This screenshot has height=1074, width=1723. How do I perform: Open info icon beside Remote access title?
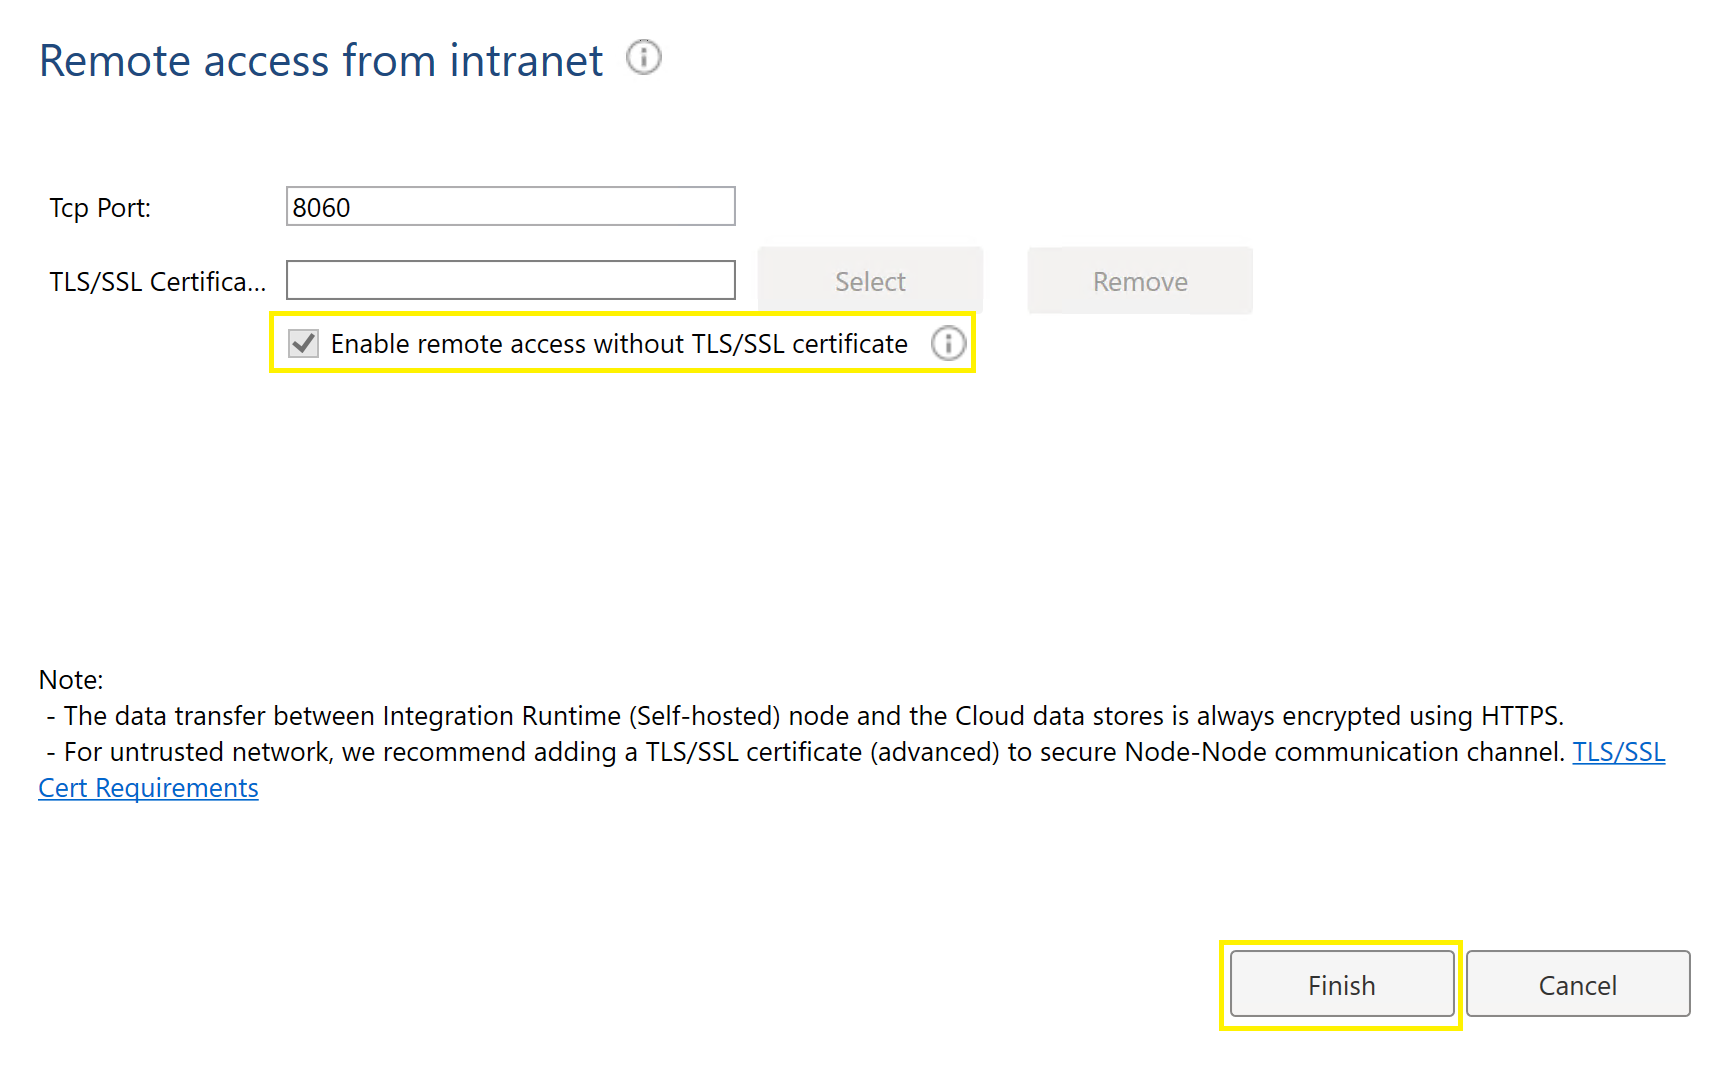(x=644, y=57)
